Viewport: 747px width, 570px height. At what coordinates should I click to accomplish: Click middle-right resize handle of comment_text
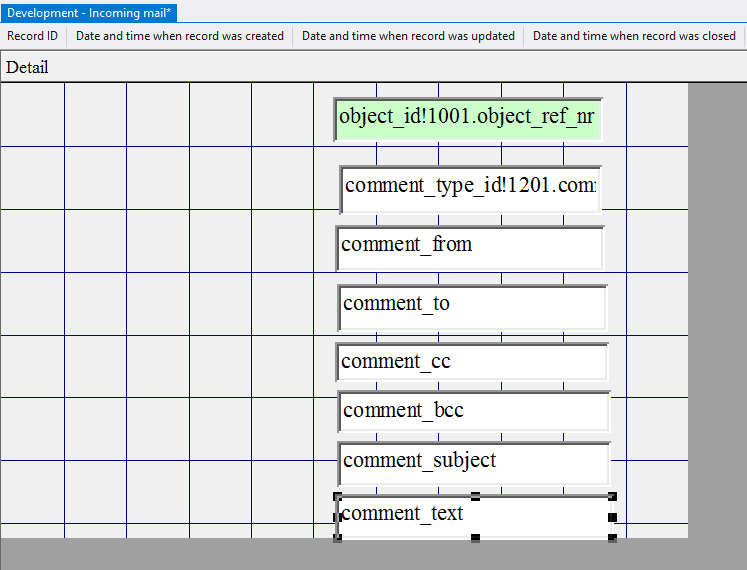pyautogui.click(x=612, y=517)
